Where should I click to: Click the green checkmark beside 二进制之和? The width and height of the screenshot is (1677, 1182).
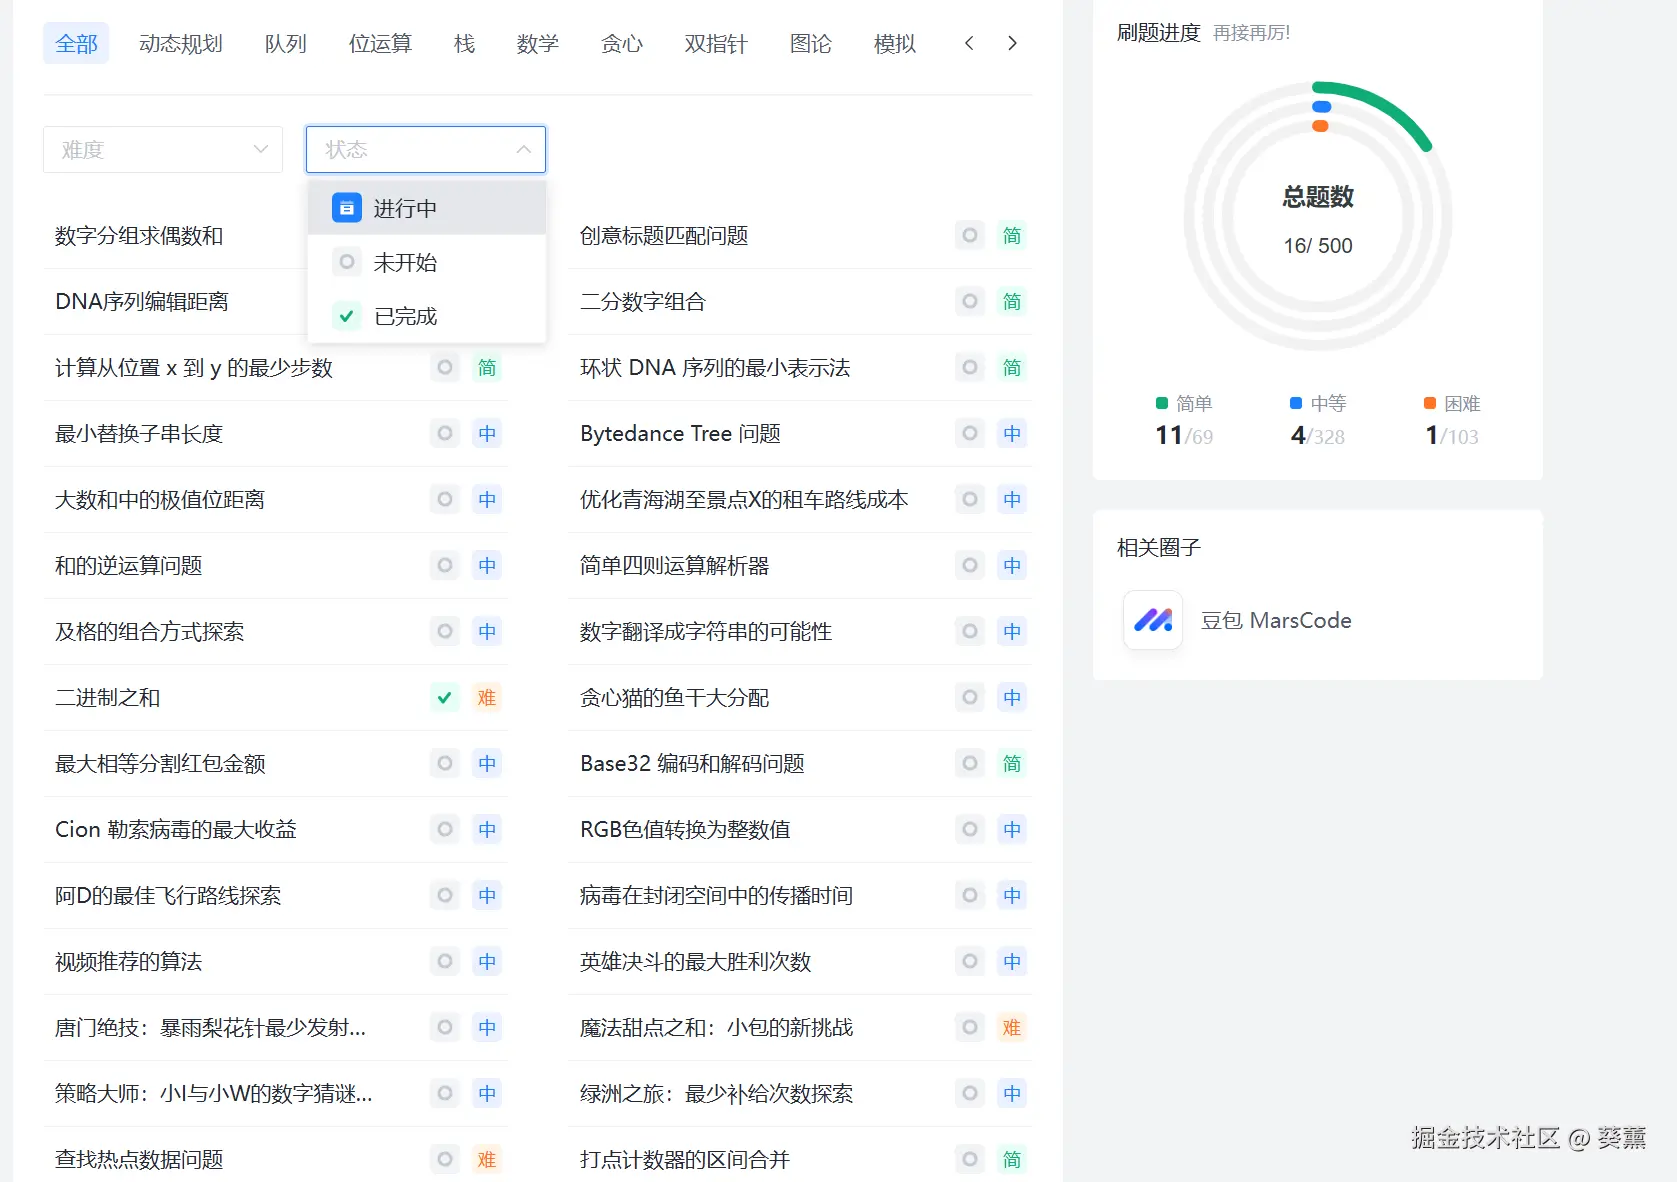pyautogui.click(x=444, y=698)
